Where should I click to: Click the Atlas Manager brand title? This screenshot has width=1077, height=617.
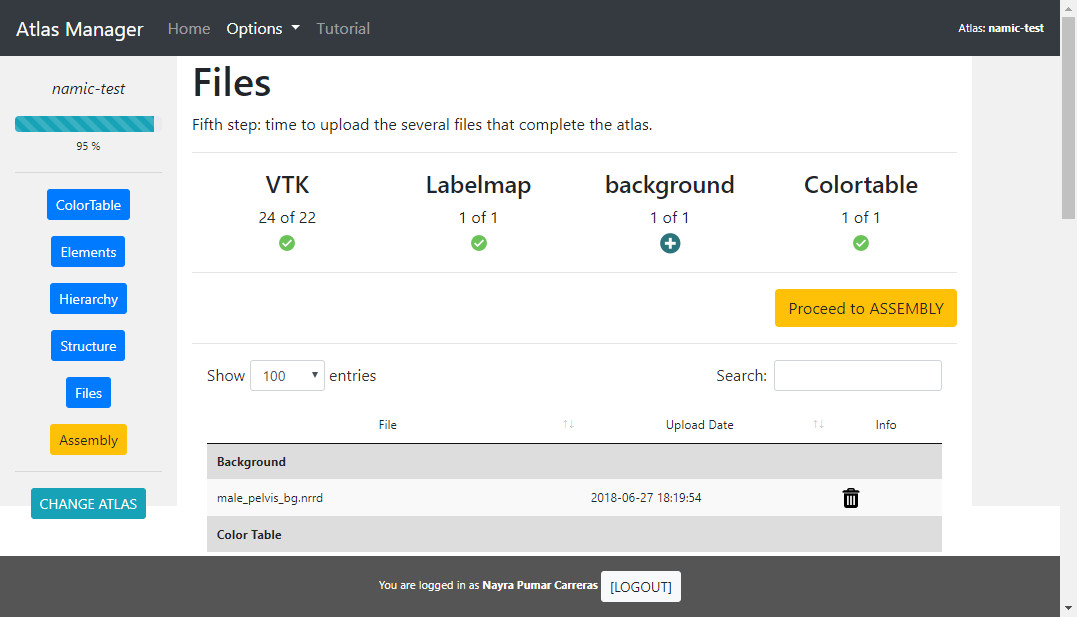click(x=80, y=29)
